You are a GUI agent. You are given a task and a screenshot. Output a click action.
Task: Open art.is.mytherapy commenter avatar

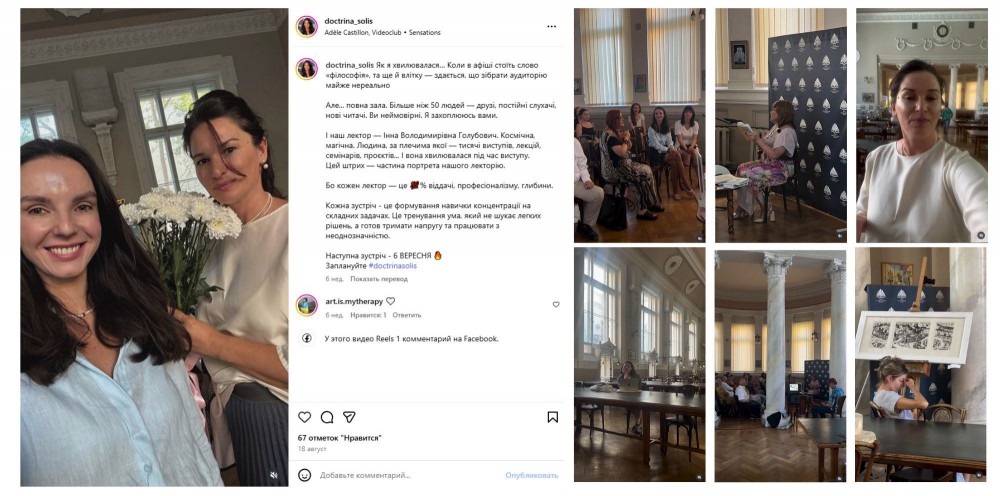tap(307, 305)
